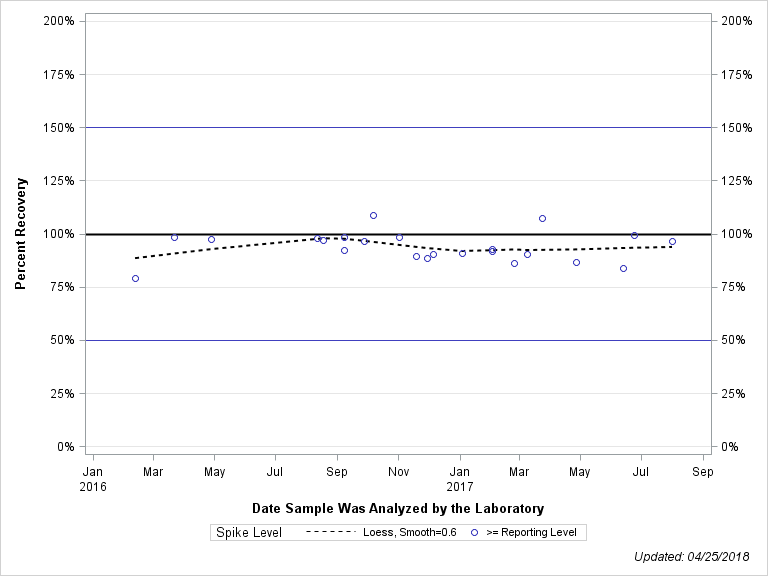
Task: Click the 'Jan 2016' x-axis tick label
Action: (x=91, y=478)
